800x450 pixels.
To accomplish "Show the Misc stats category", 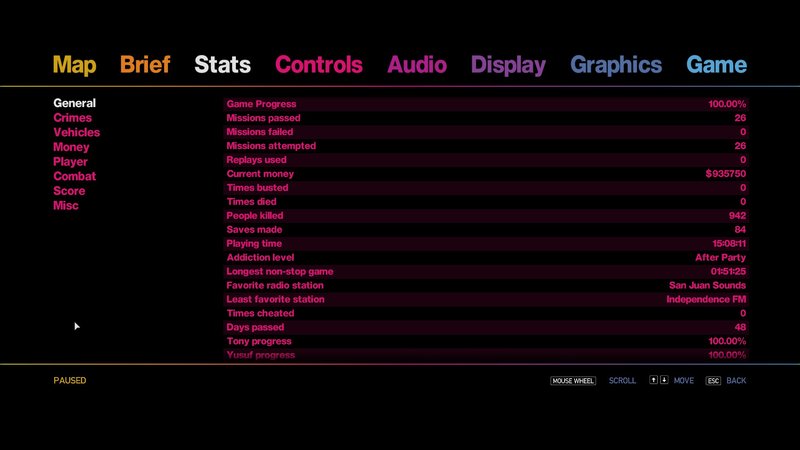I will (66, 206).
